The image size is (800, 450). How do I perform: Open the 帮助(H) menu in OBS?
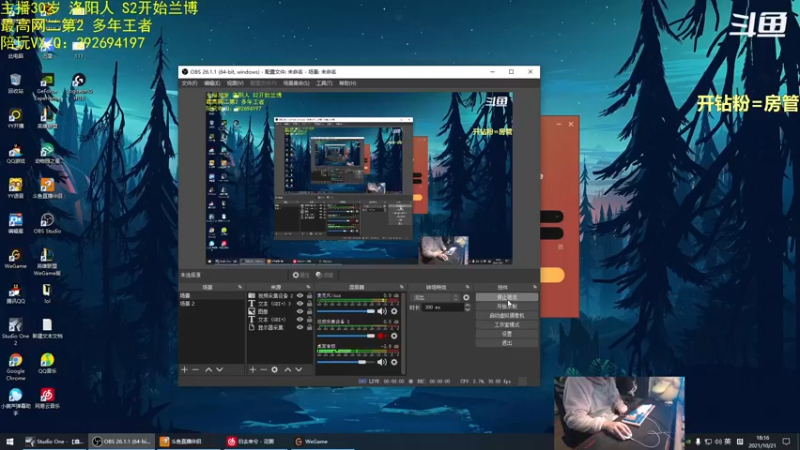point(347,83)
